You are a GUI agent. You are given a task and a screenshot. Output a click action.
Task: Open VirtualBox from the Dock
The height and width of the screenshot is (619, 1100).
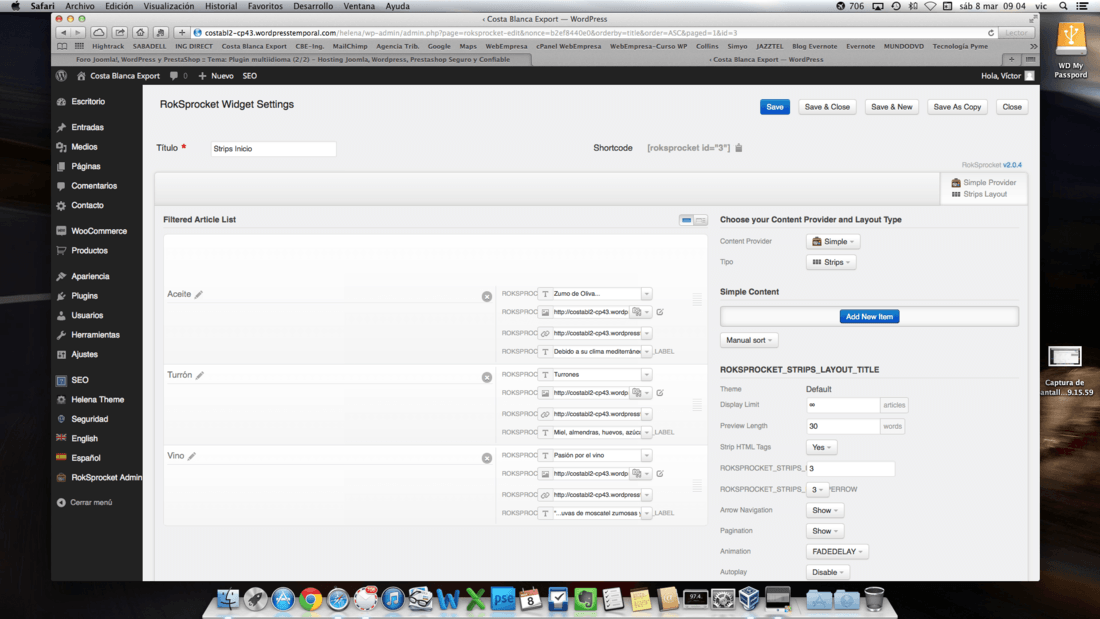tap(749, 599)
